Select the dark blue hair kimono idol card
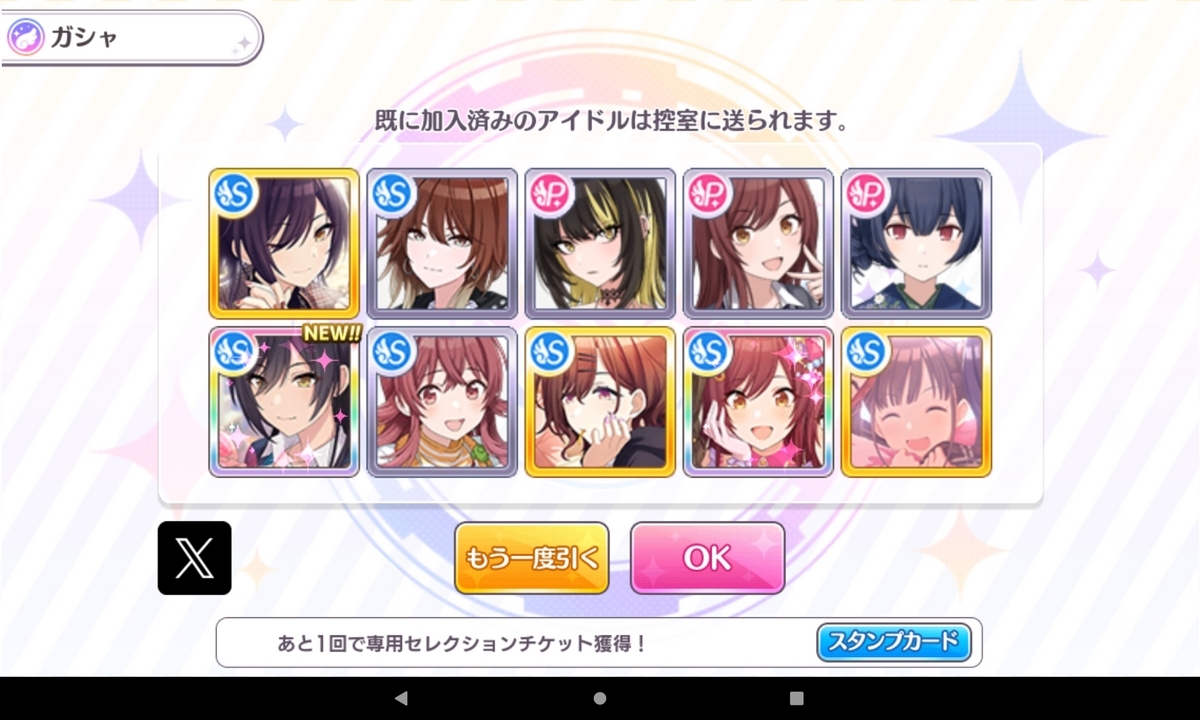The height and width of the screenshot is (720, 1200). 916,243
